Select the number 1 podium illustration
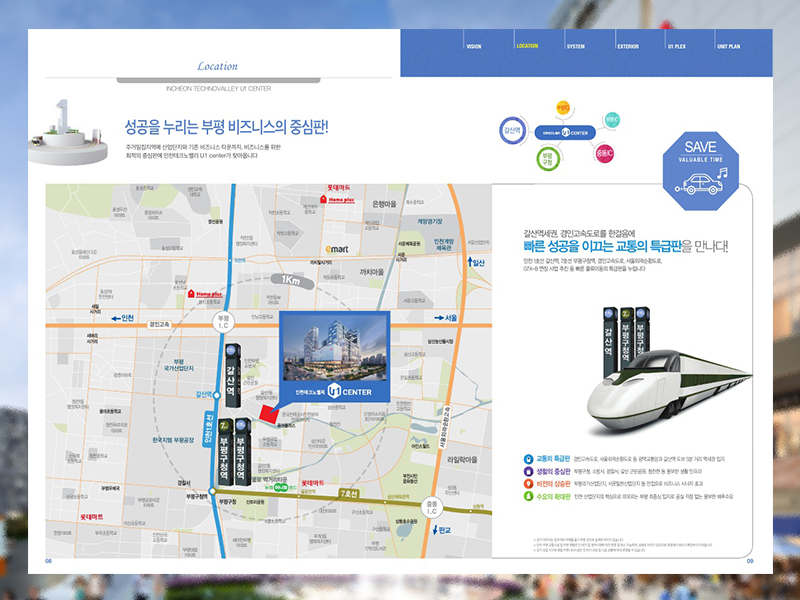The image size is (800, 600). click(x=67, y=133)
